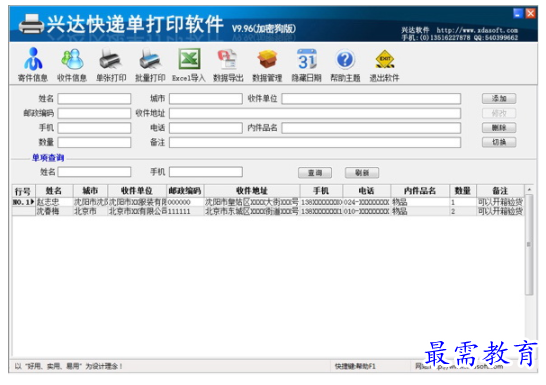Viewport: 546px width, 385px height.
Task: Click the 手机 column header
Action: point(321,191)
